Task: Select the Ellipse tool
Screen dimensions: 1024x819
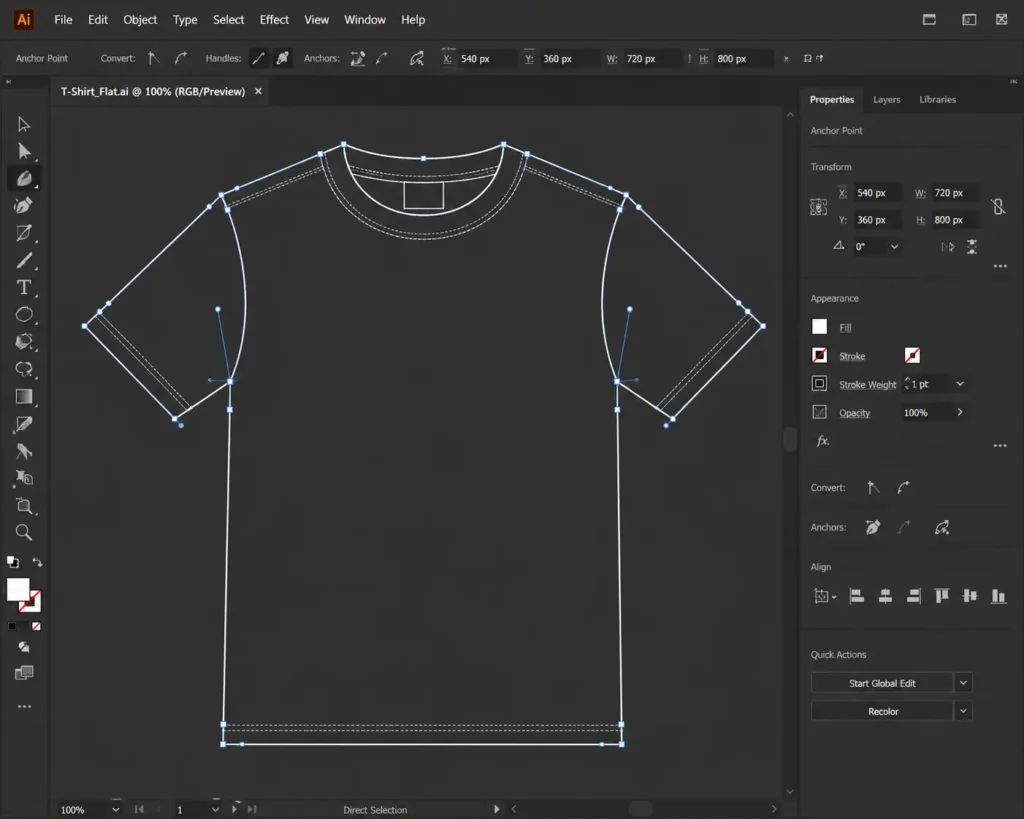Action: coord(24,315)
